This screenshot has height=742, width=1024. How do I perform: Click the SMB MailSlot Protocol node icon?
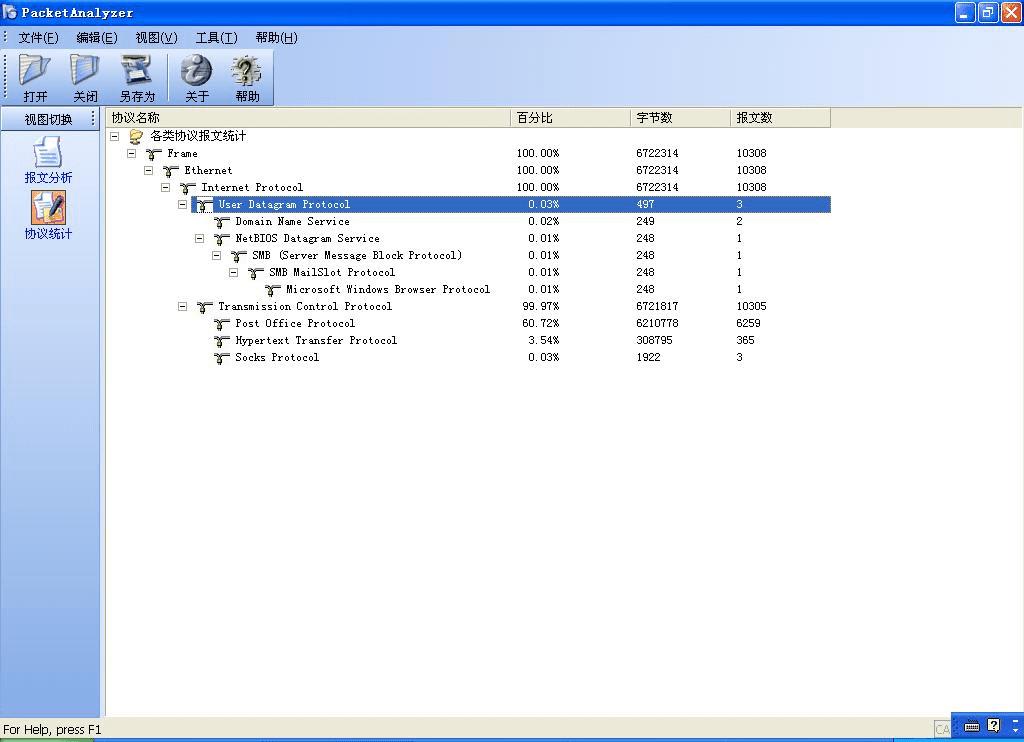tap(255, 273)
